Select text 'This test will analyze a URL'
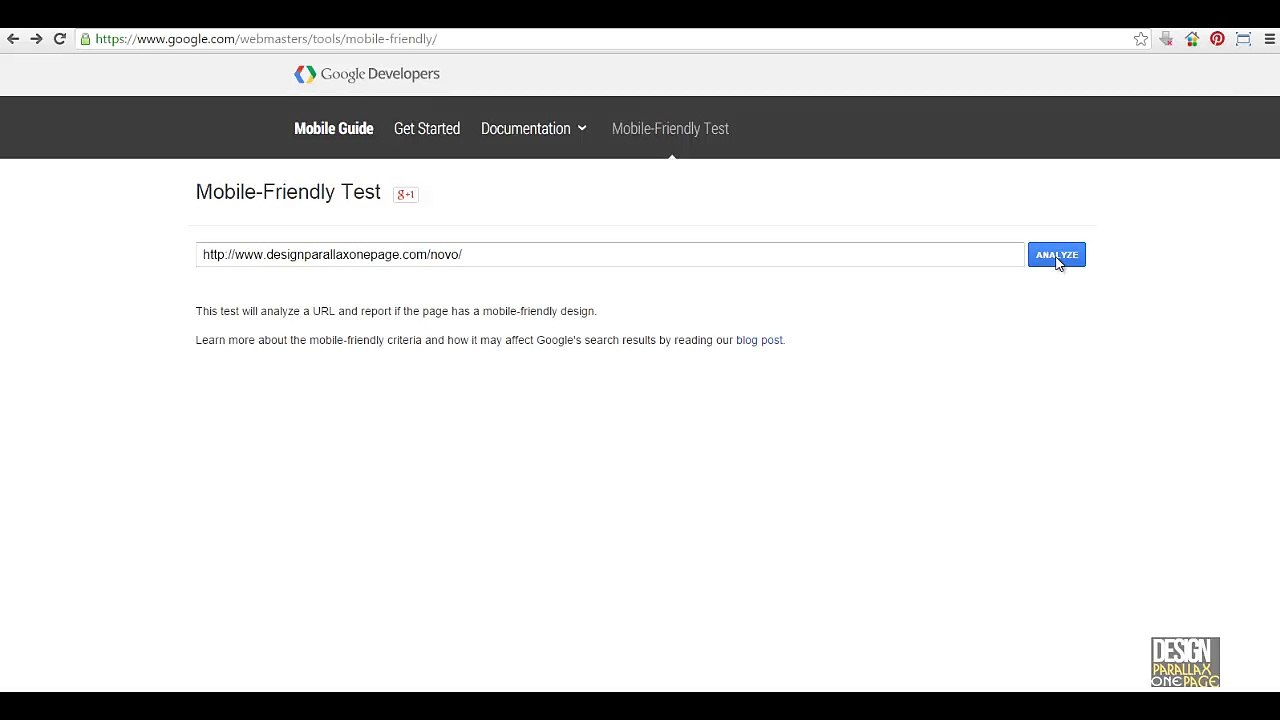The height and width of the screenshot is (720, 1280). pos(265,311)
